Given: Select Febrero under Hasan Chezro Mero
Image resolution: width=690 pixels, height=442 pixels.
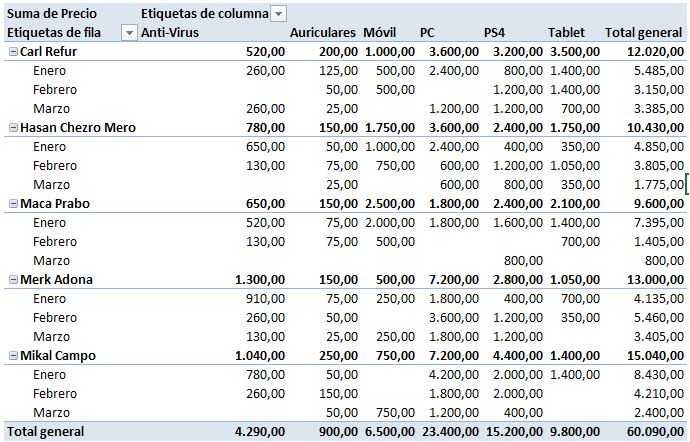Looking at the screenshot, I should (55, 166).
